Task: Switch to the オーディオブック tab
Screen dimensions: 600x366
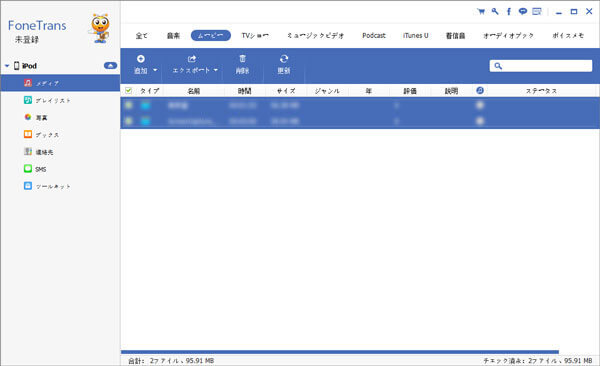Action: coord(508,36)
